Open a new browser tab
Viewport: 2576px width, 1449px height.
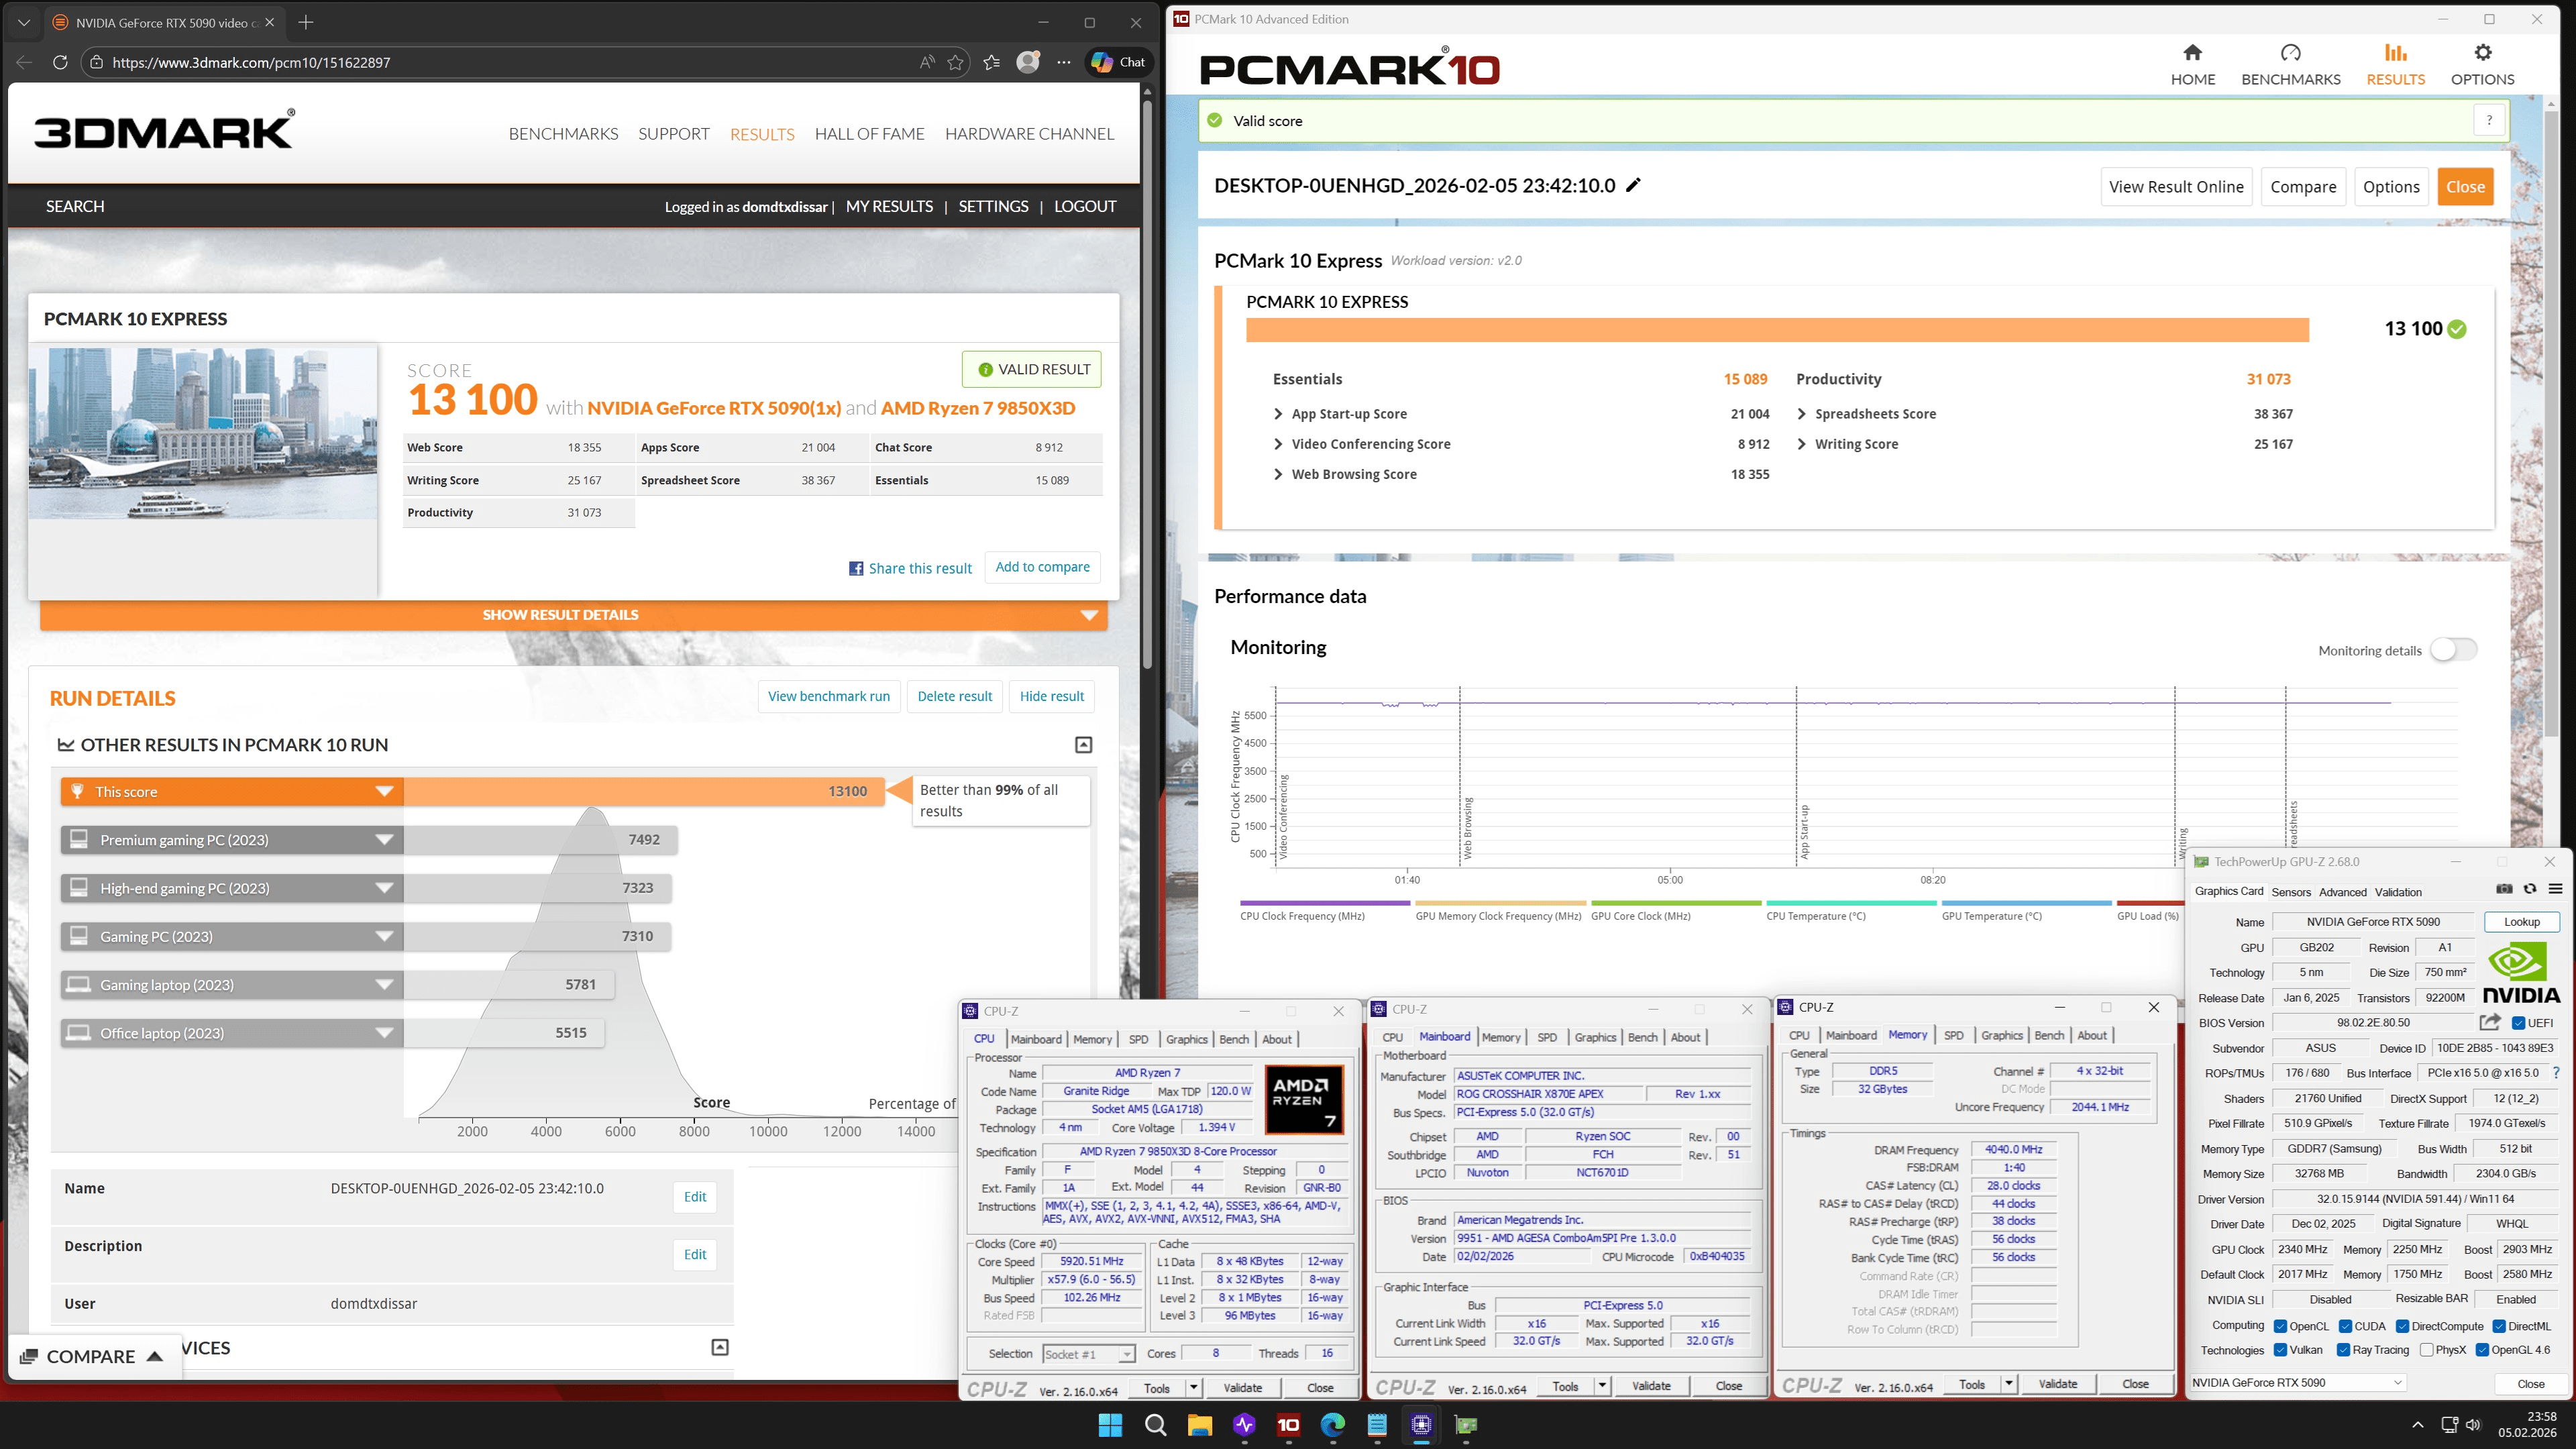(x=306, y=22)
